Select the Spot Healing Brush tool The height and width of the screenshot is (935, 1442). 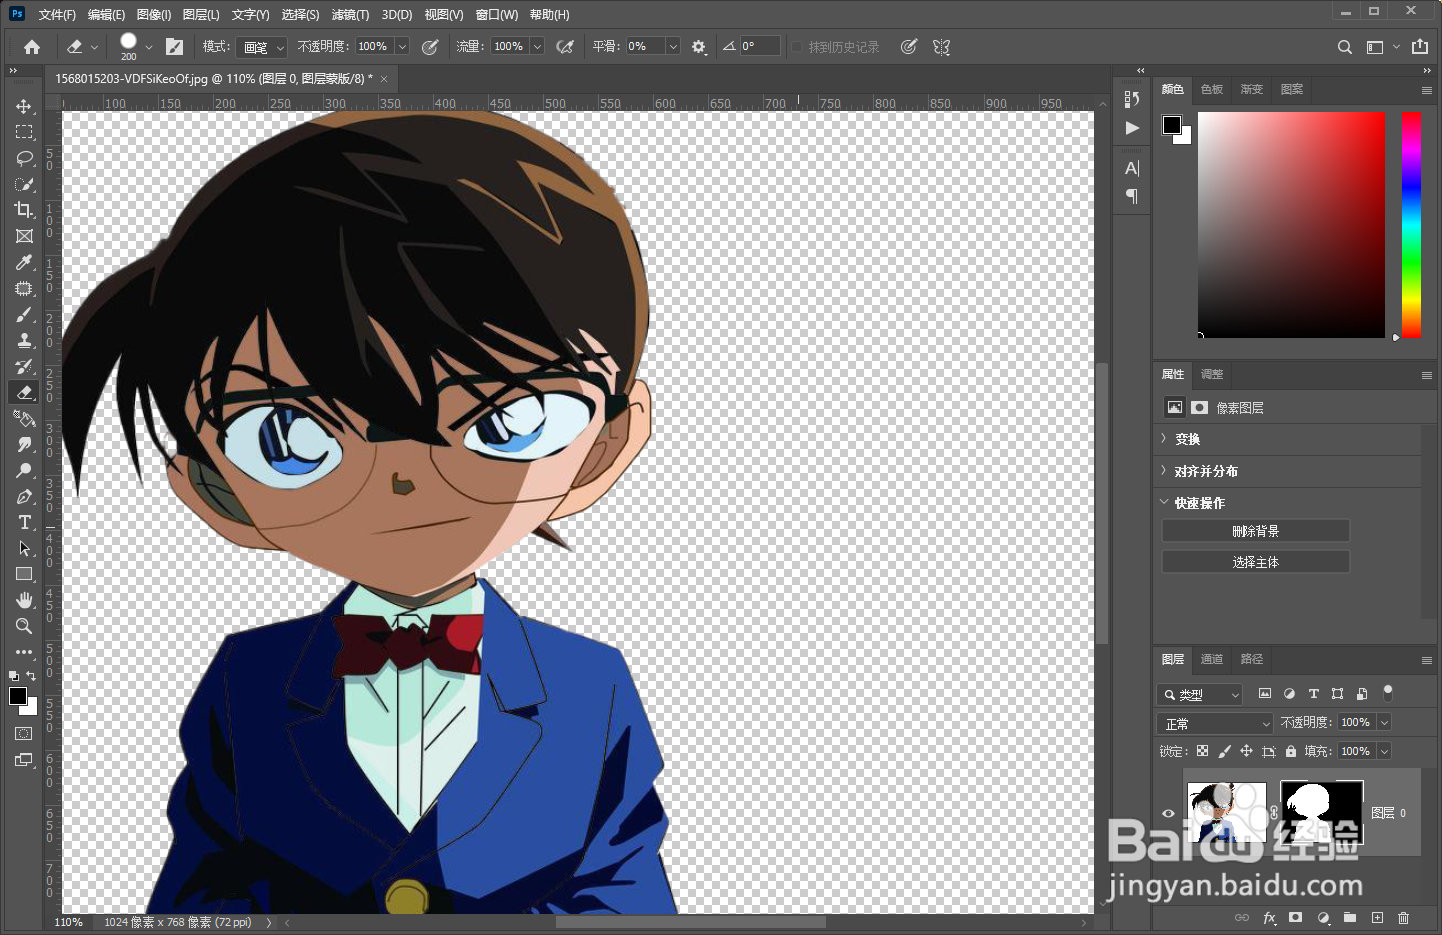tap(24, 288)
